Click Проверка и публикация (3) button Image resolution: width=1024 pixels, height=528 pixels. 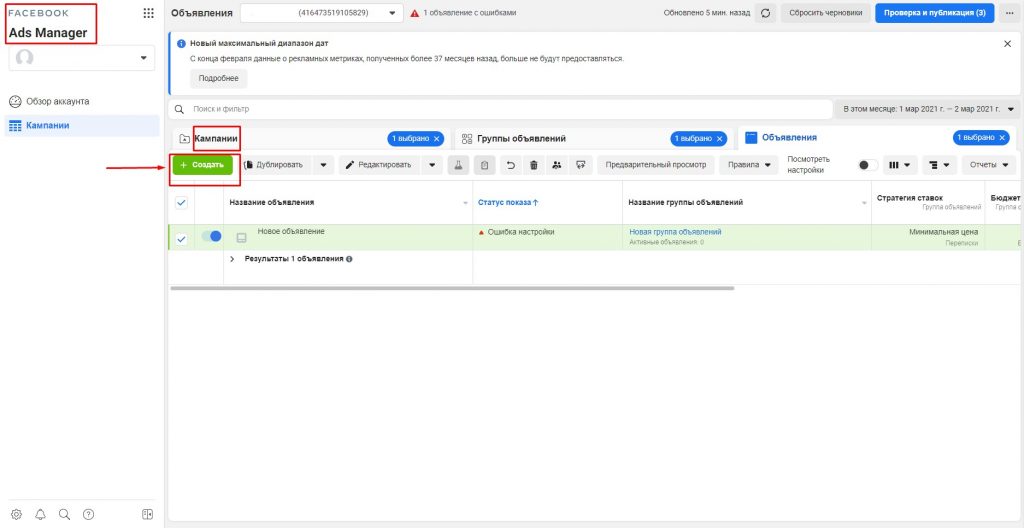[935, 13]
